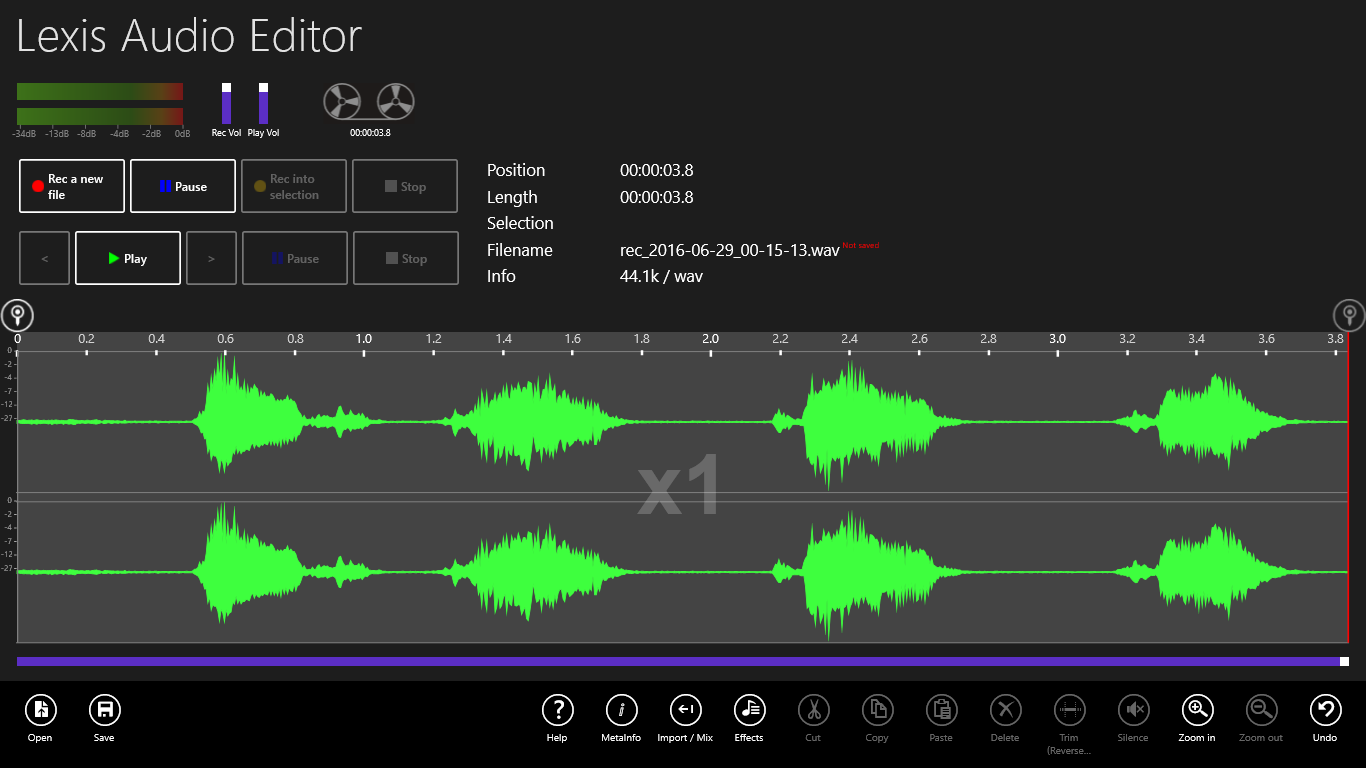Click the Lexis Audio Editor title
Screen dimensions: 1366x768
coord(189,36)
